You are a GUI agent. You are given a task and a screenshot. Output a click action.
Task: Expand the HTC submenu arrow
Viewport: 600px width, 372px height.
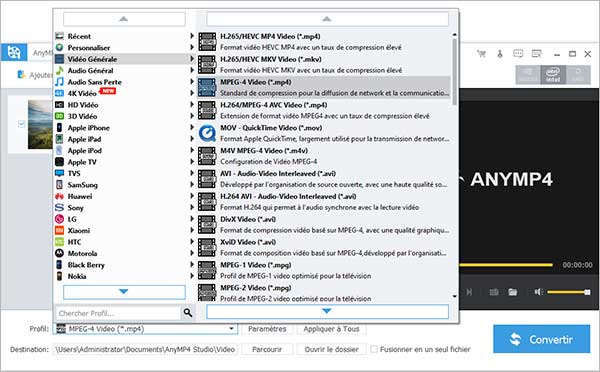click(192, 242)
